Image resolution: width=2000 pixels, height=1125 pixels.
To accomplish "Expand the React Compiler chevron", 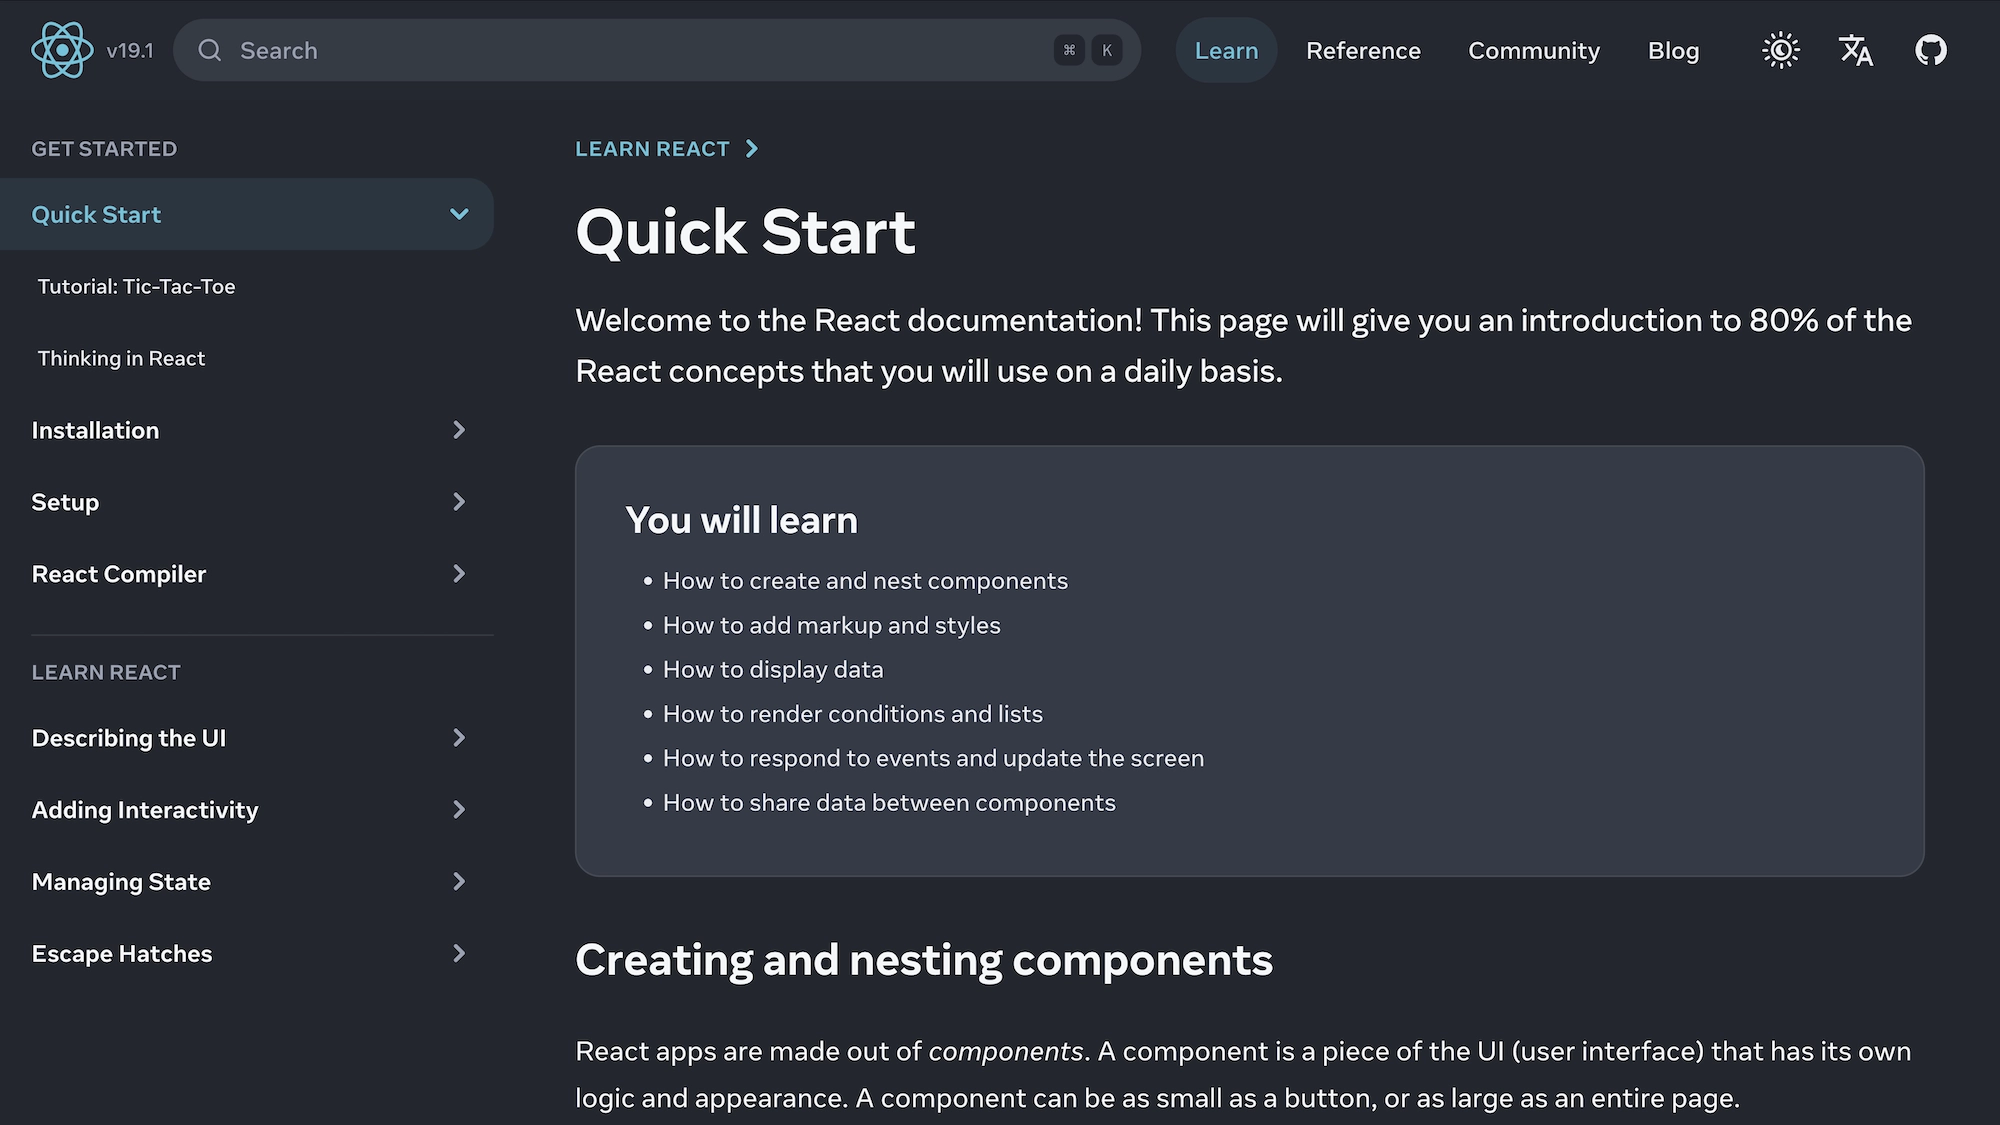I will point(459,574).
